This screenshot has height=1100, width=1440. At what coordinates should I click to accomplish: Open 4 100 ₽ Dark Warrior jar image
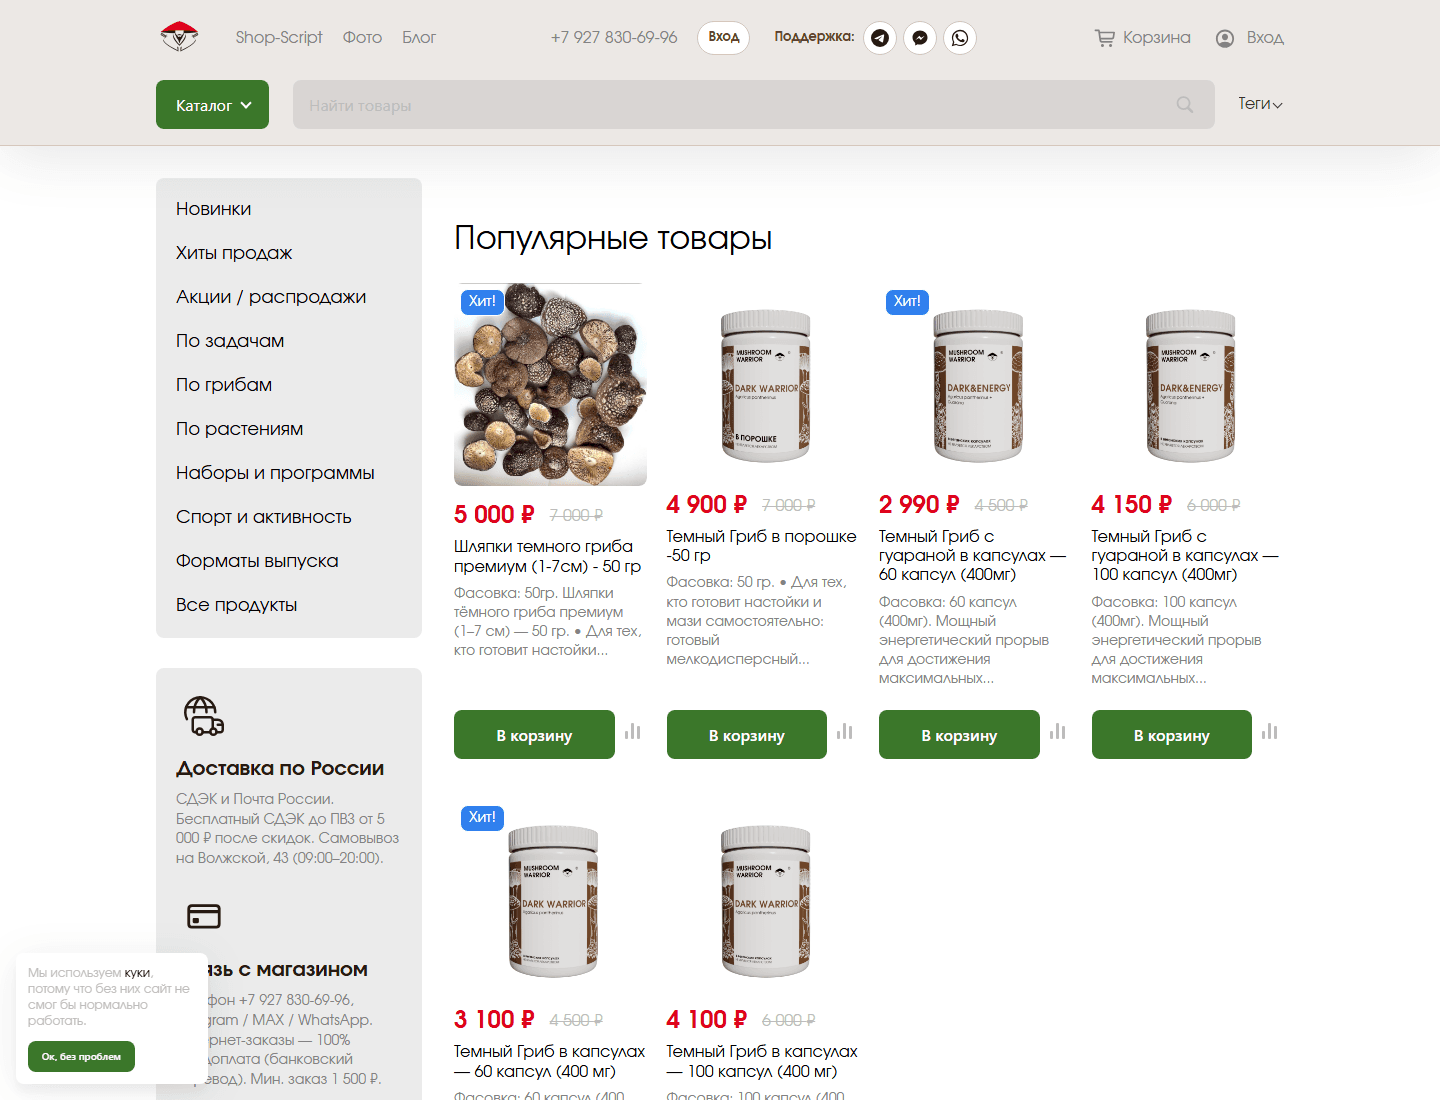pyautogui.click(x=765, y=901)
